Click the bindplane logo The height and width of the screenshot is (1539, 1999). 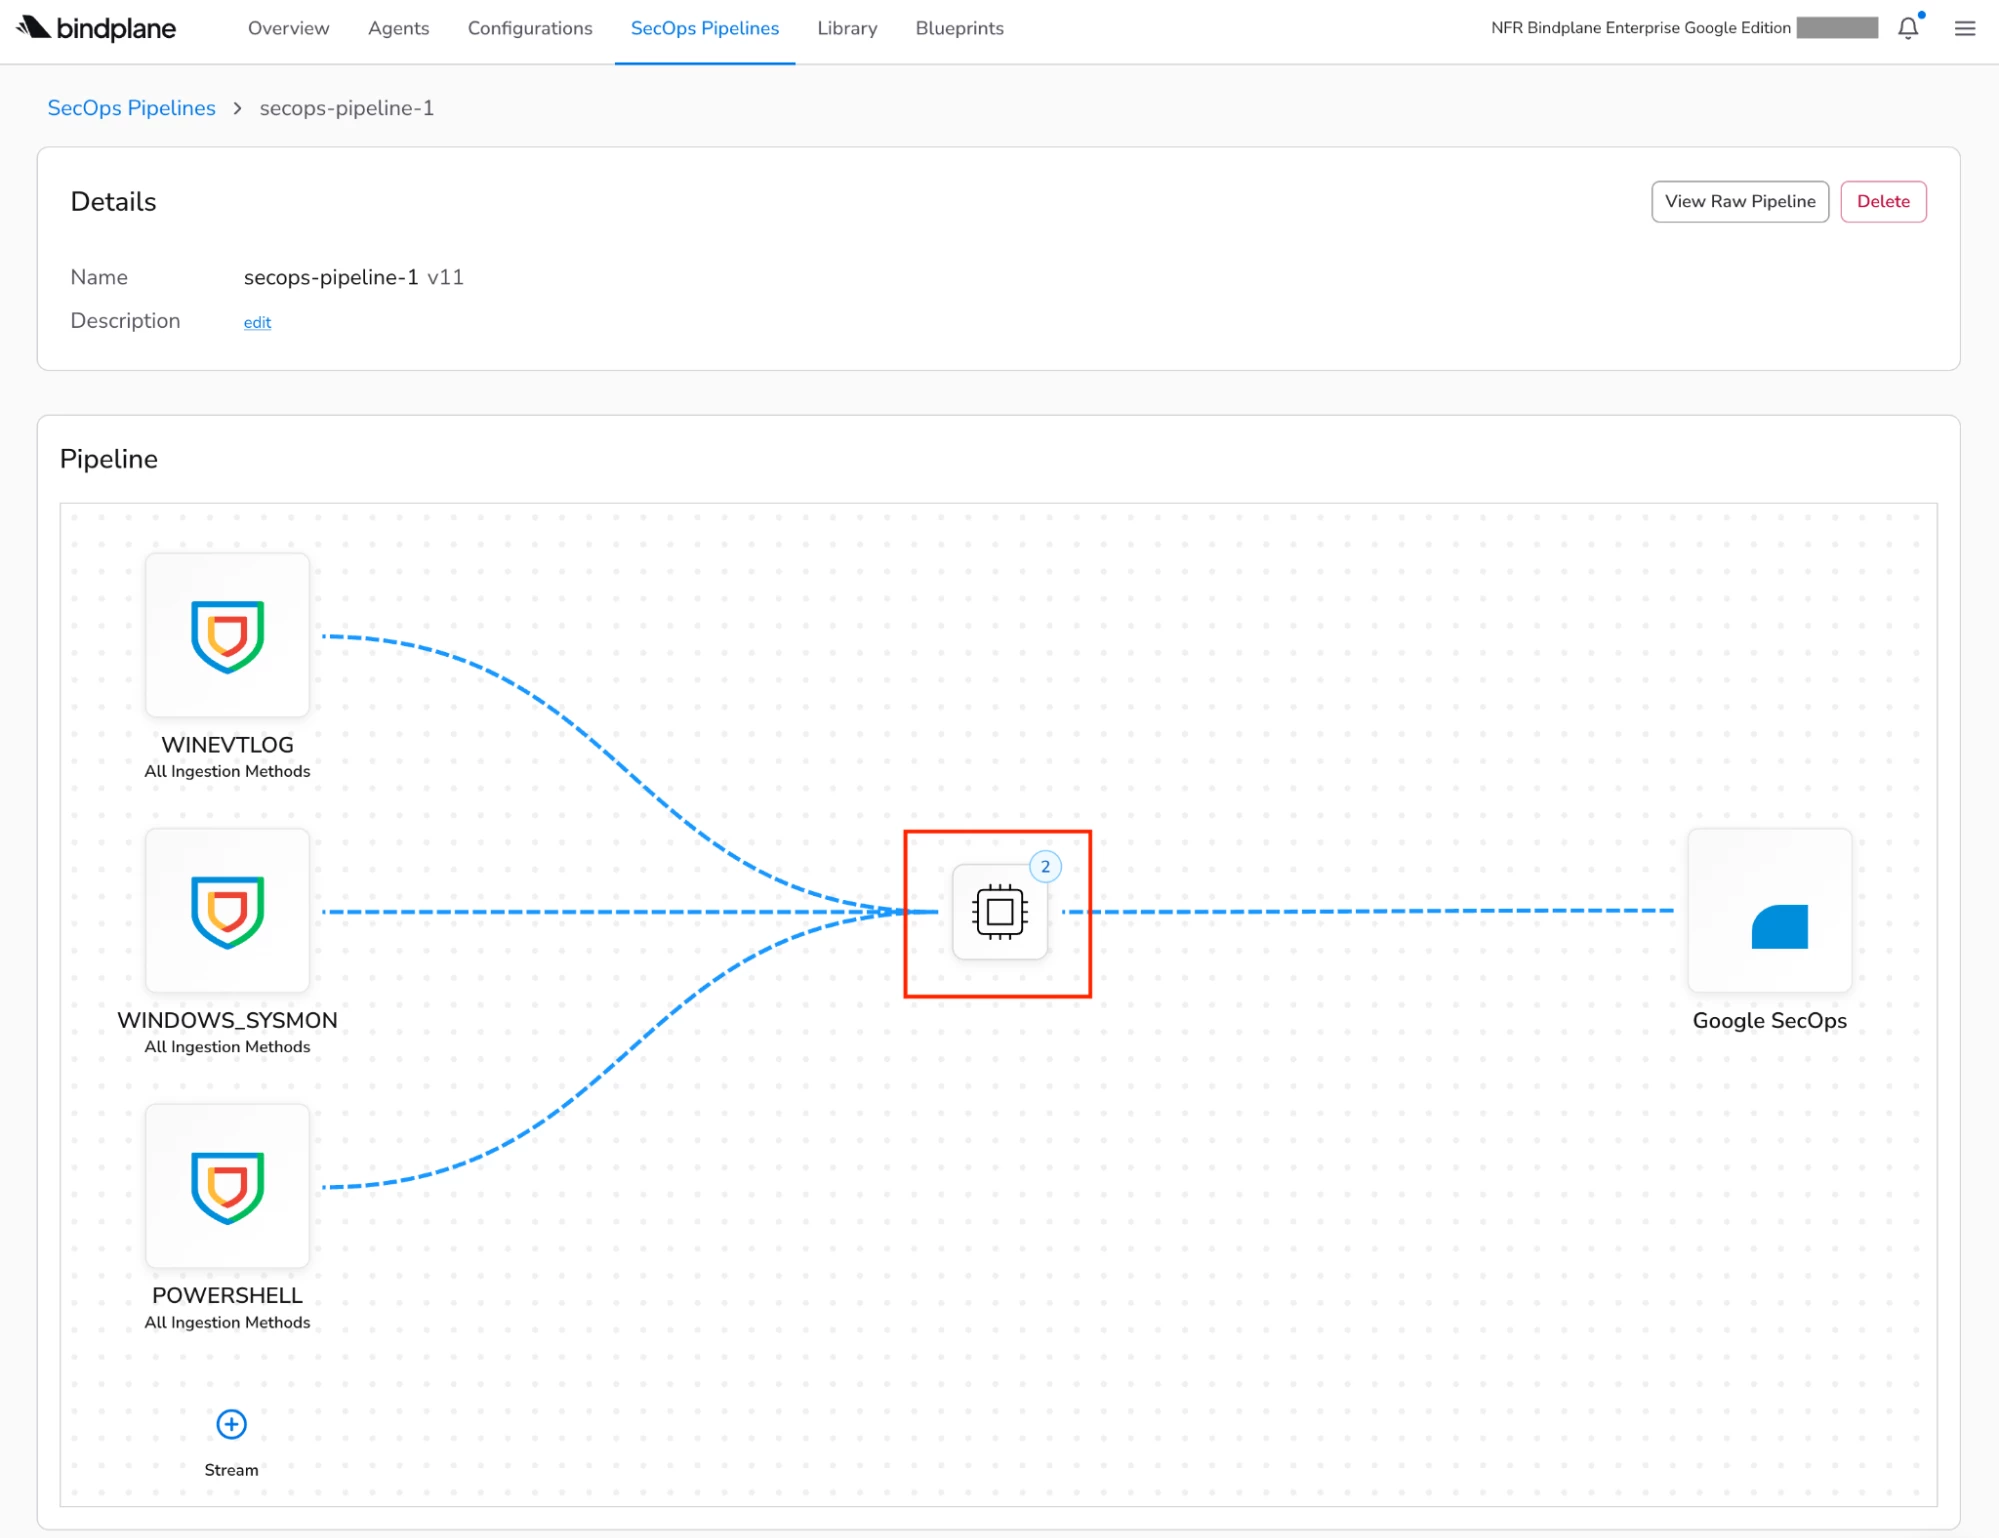[97, 28]
